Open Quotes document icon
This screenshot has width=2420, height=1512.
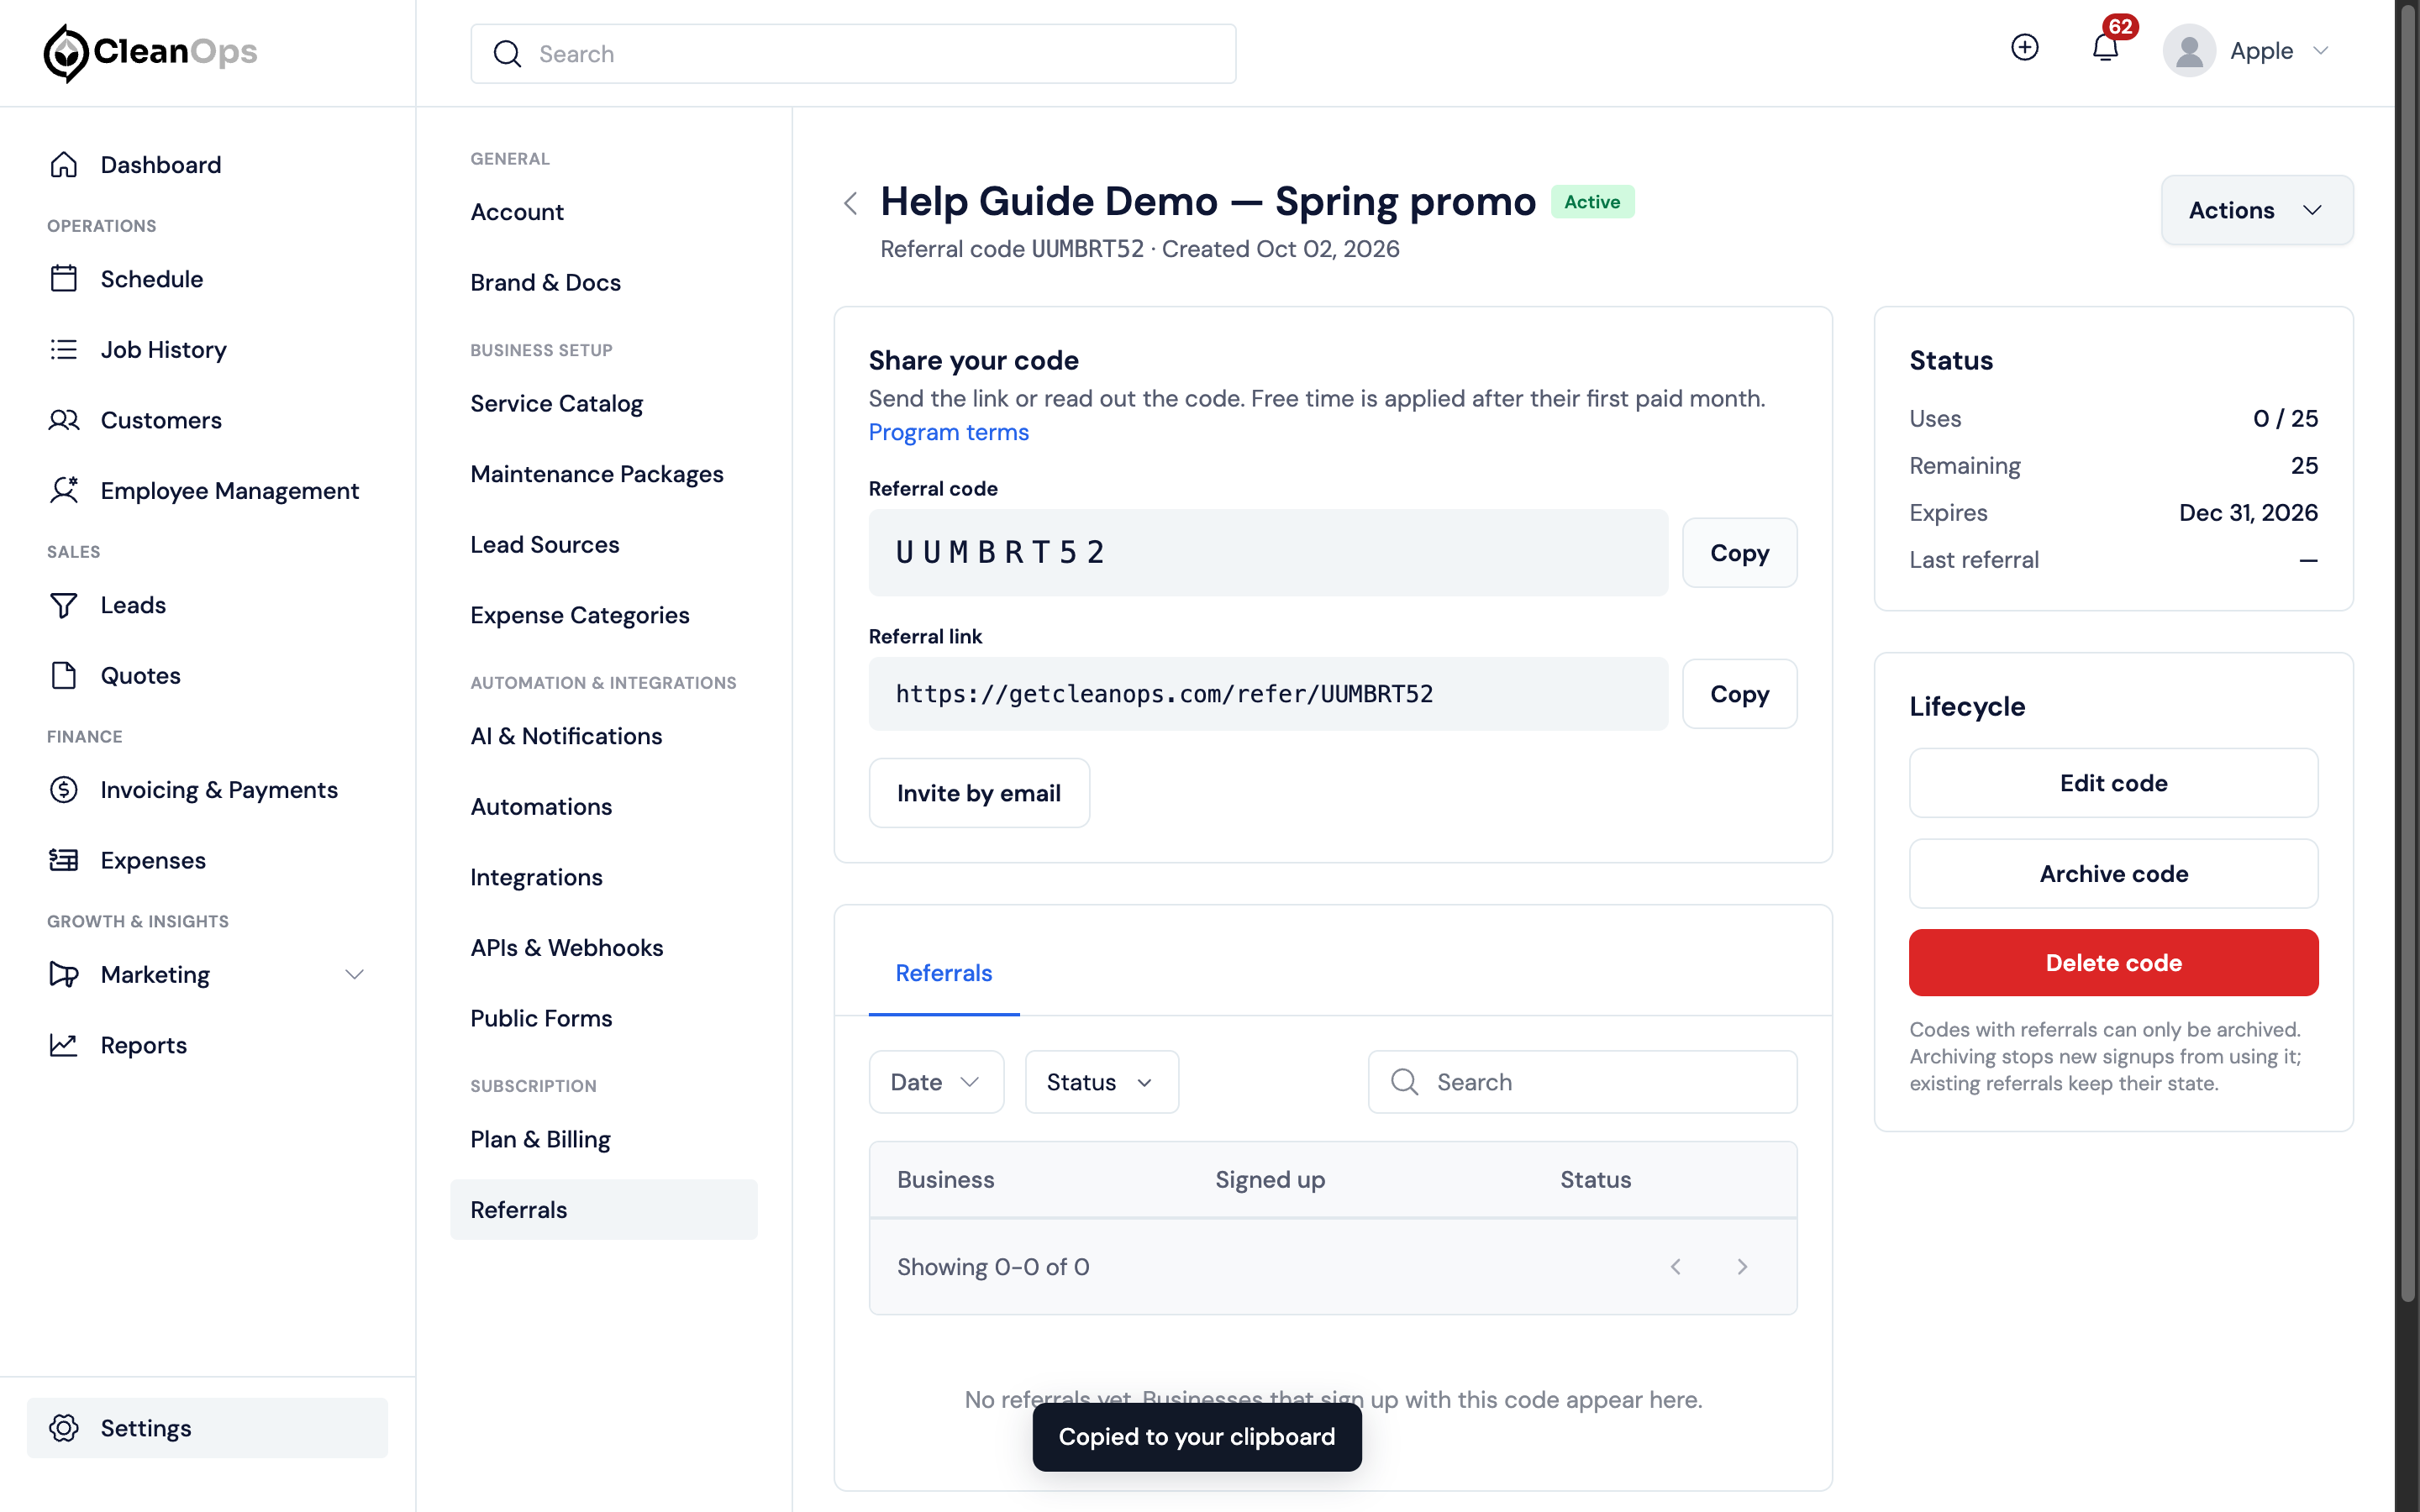(64, 675)
